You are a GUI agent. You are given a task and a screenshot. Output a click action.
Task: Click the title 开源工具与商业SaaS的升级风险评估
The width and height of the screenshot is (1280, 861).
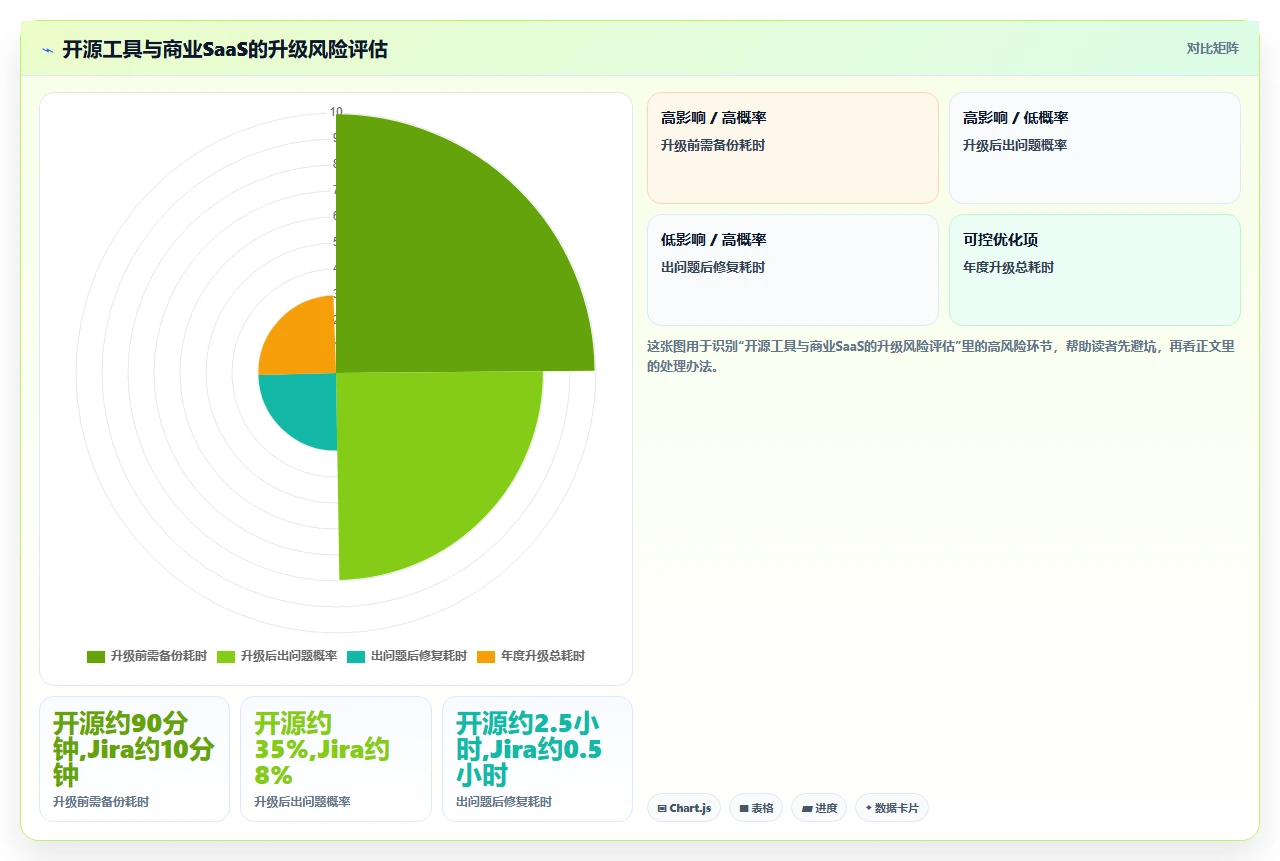225,49
